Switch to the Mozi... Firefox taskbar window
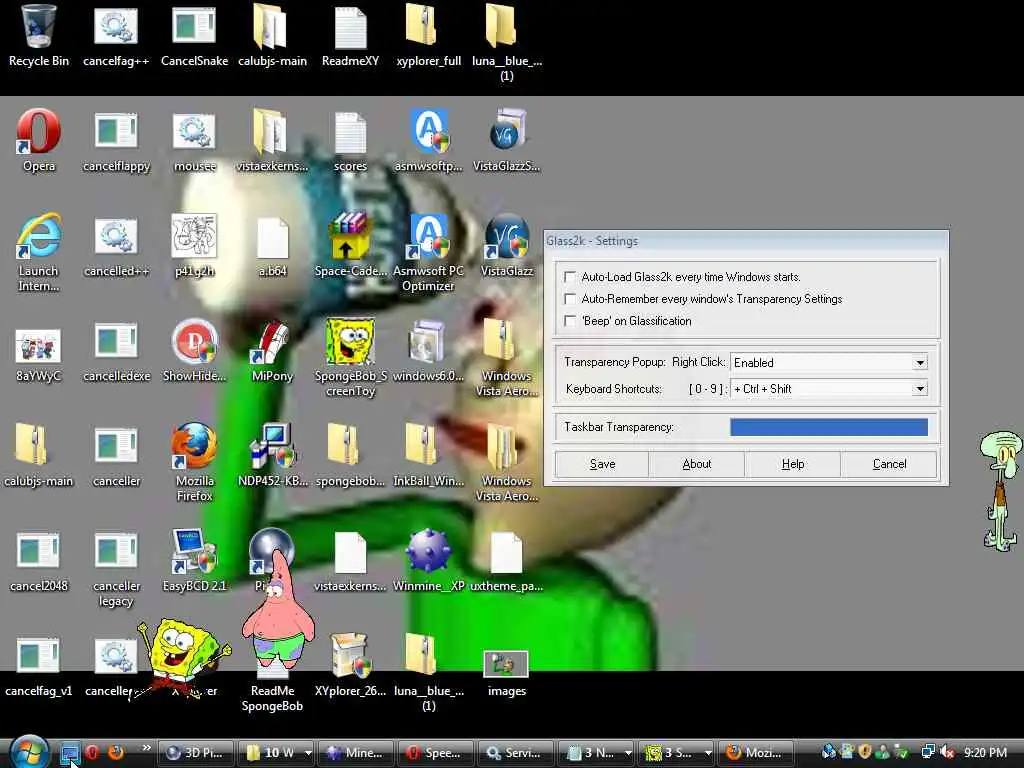The height and width of the screenshot is (768, 1024). [x=756, y=753]
